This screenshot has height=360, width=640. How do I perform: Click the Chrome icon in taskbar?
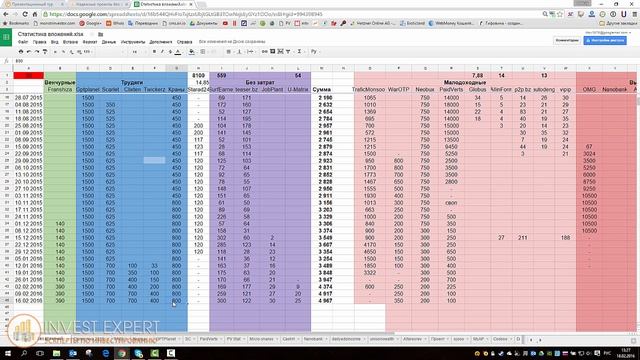[122, 353]
